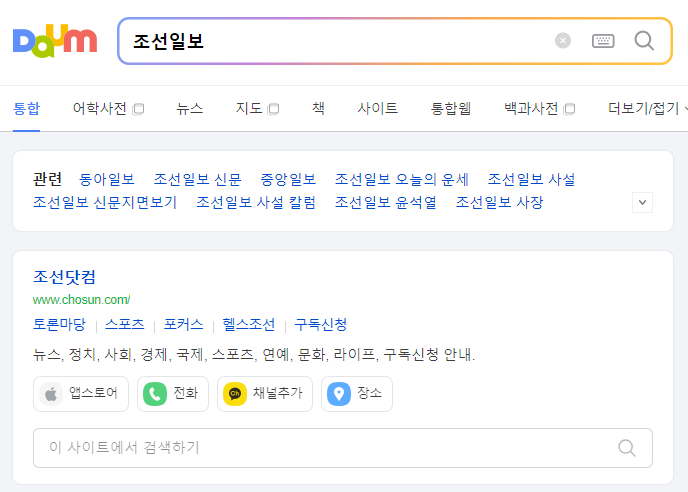
Task: Open the 백과사전 tab
Action: tap(531, 108)
